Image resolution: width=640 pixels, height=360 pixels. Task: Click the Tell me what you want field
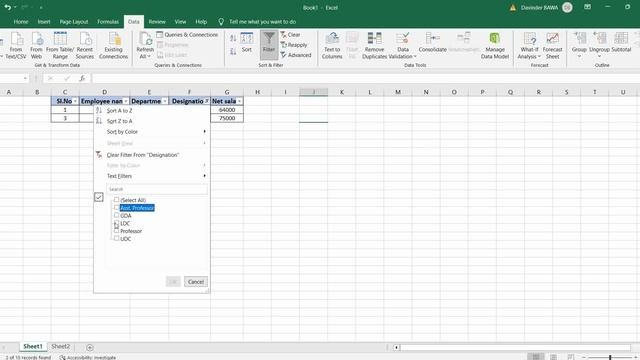[x=262, y=22]
